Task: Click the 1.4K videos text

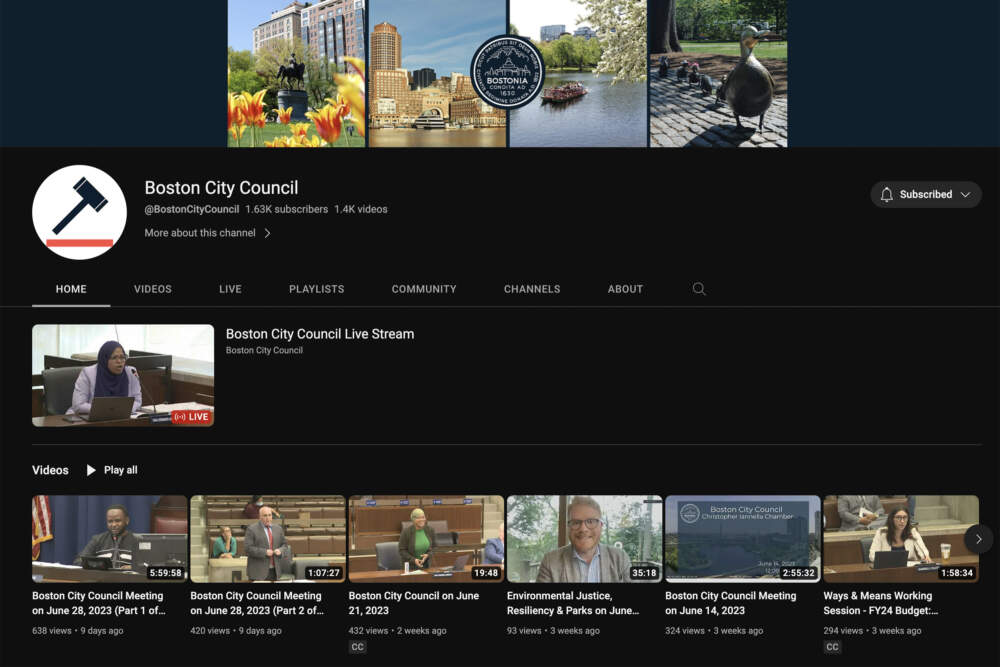Action: coord(361,209)
